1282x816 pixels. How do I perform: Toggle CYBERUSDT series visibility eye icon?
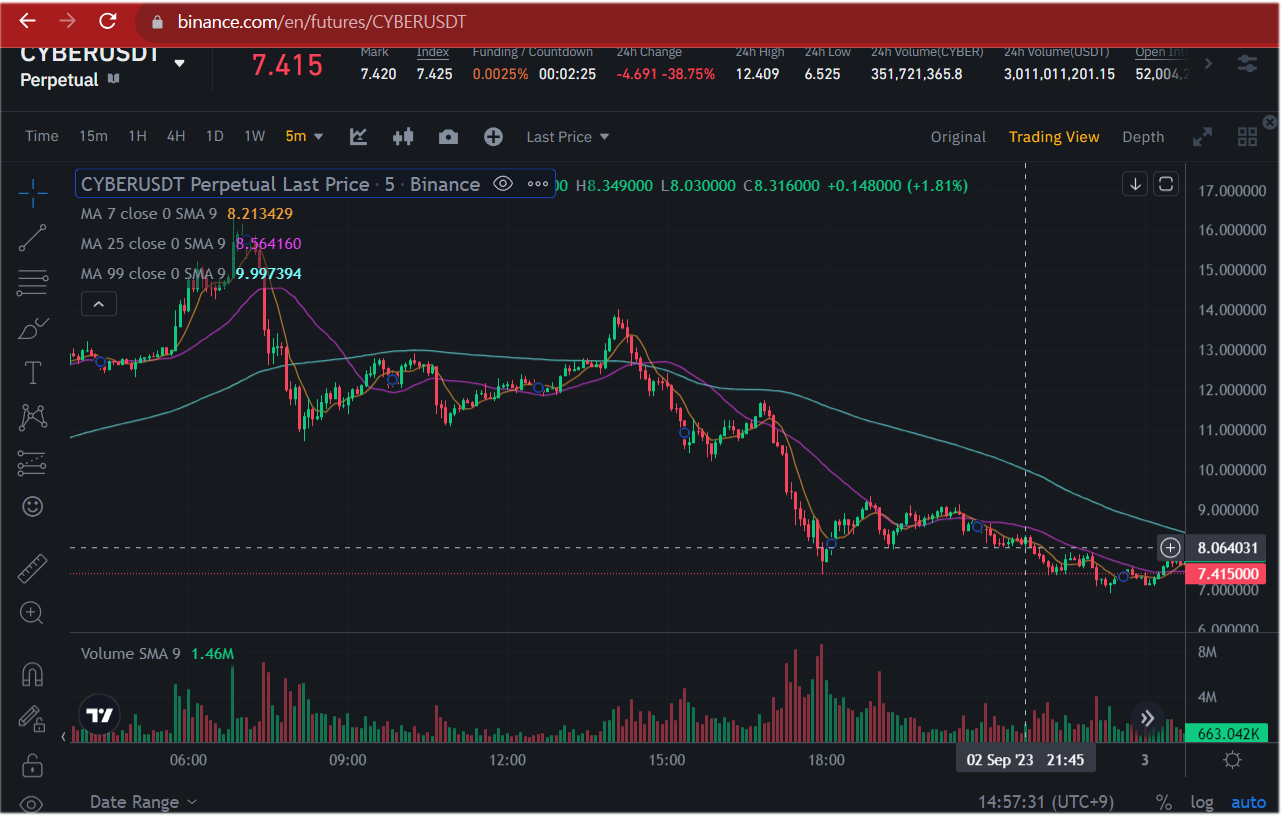tap(503, 184)
